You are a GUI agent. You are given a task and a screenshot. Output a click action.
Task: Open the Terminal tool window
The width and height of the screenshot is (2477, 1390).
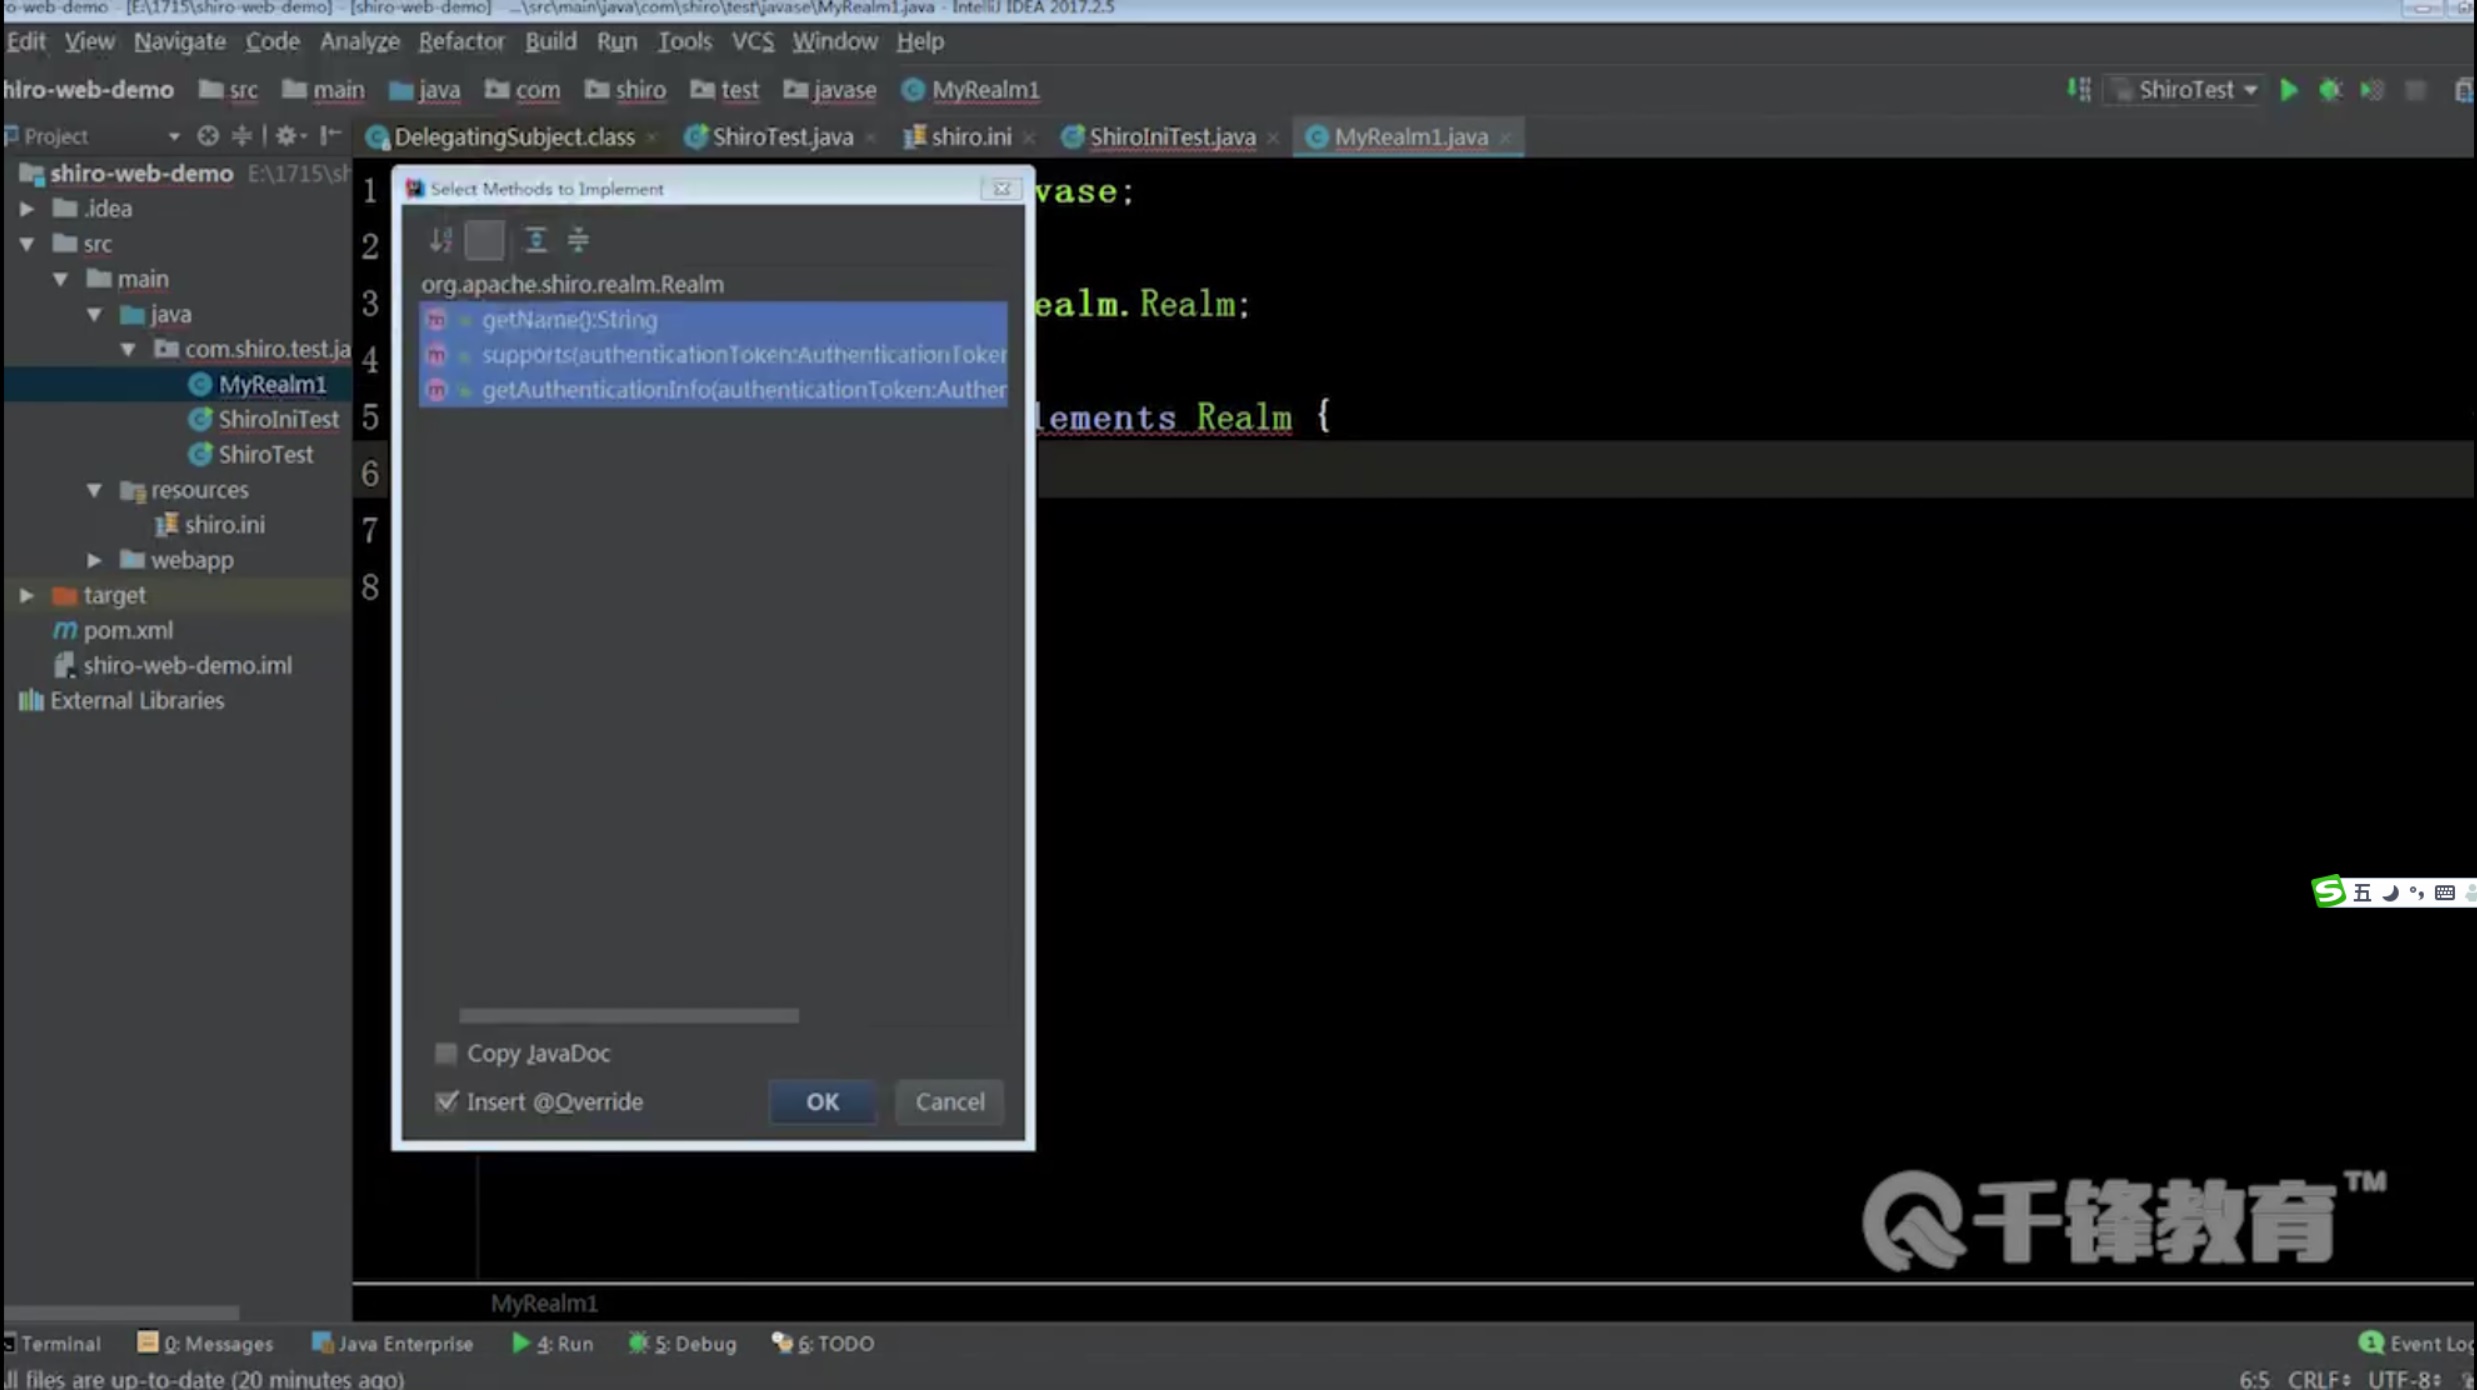(x=52, y=1344)
